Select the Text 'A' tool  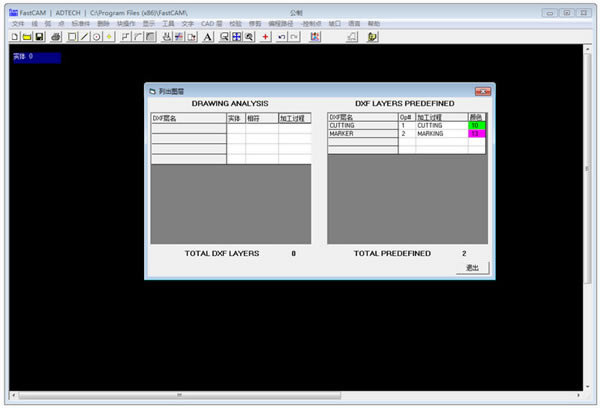(207, 37)
